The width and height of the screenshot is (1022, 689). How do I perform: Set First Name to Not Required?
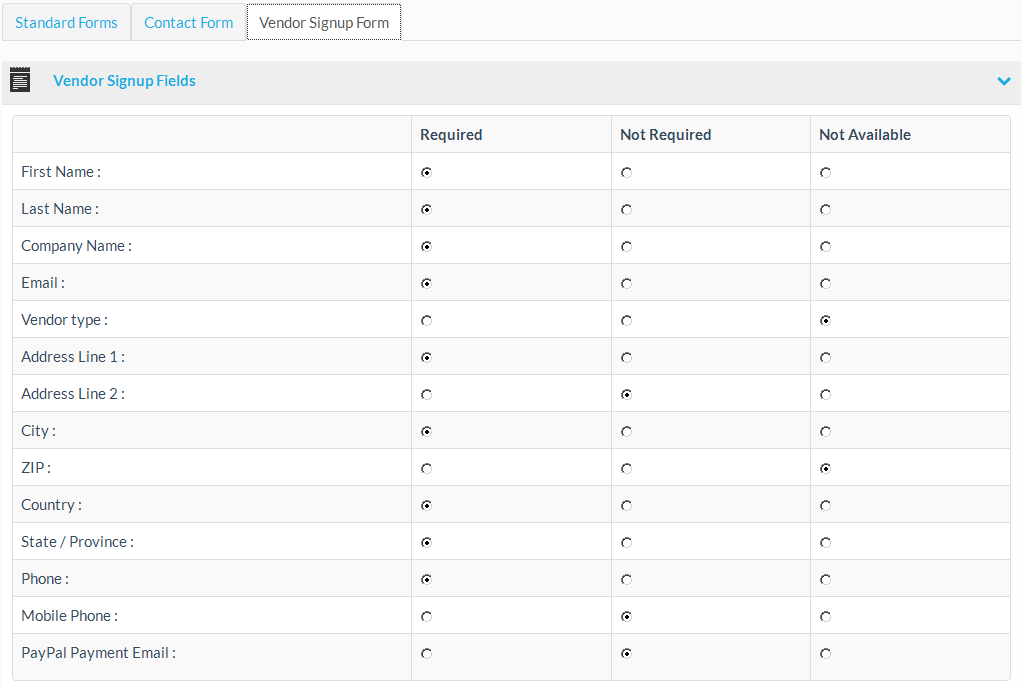[626, 173]
